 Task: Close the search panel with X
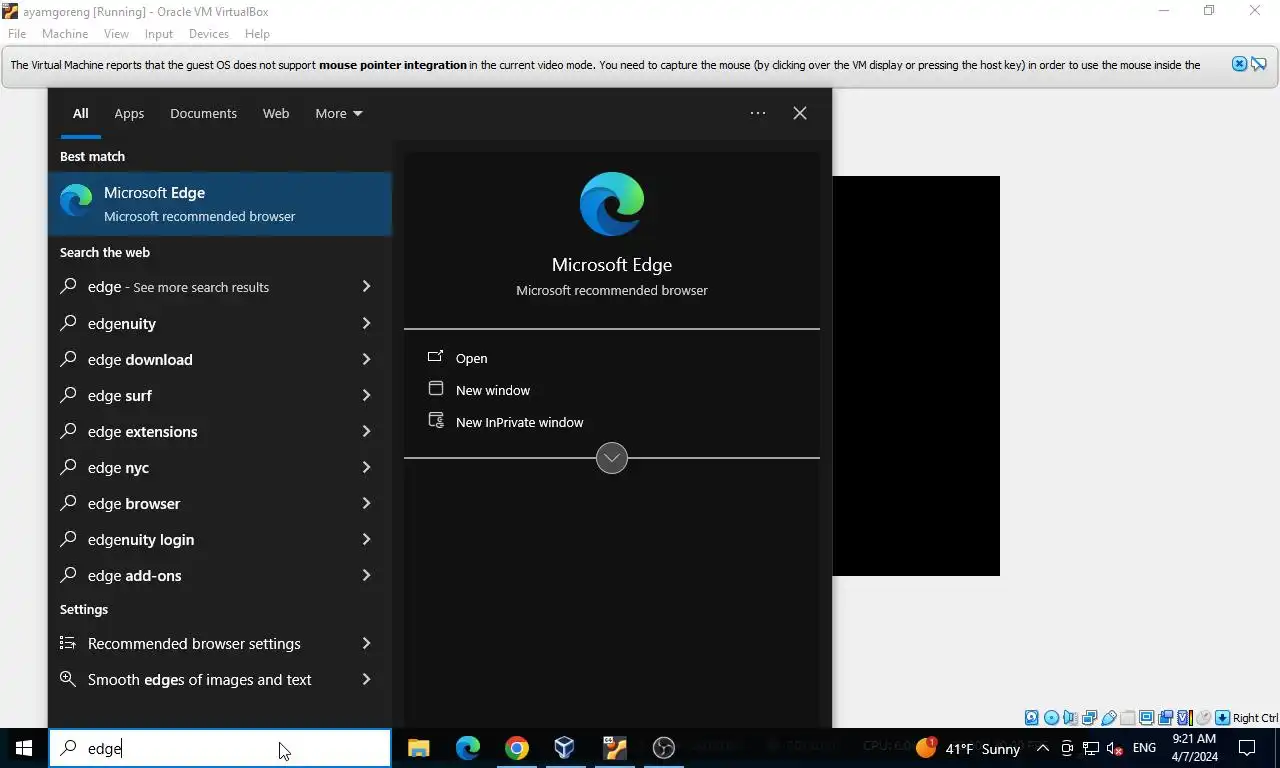coord(800,113)
